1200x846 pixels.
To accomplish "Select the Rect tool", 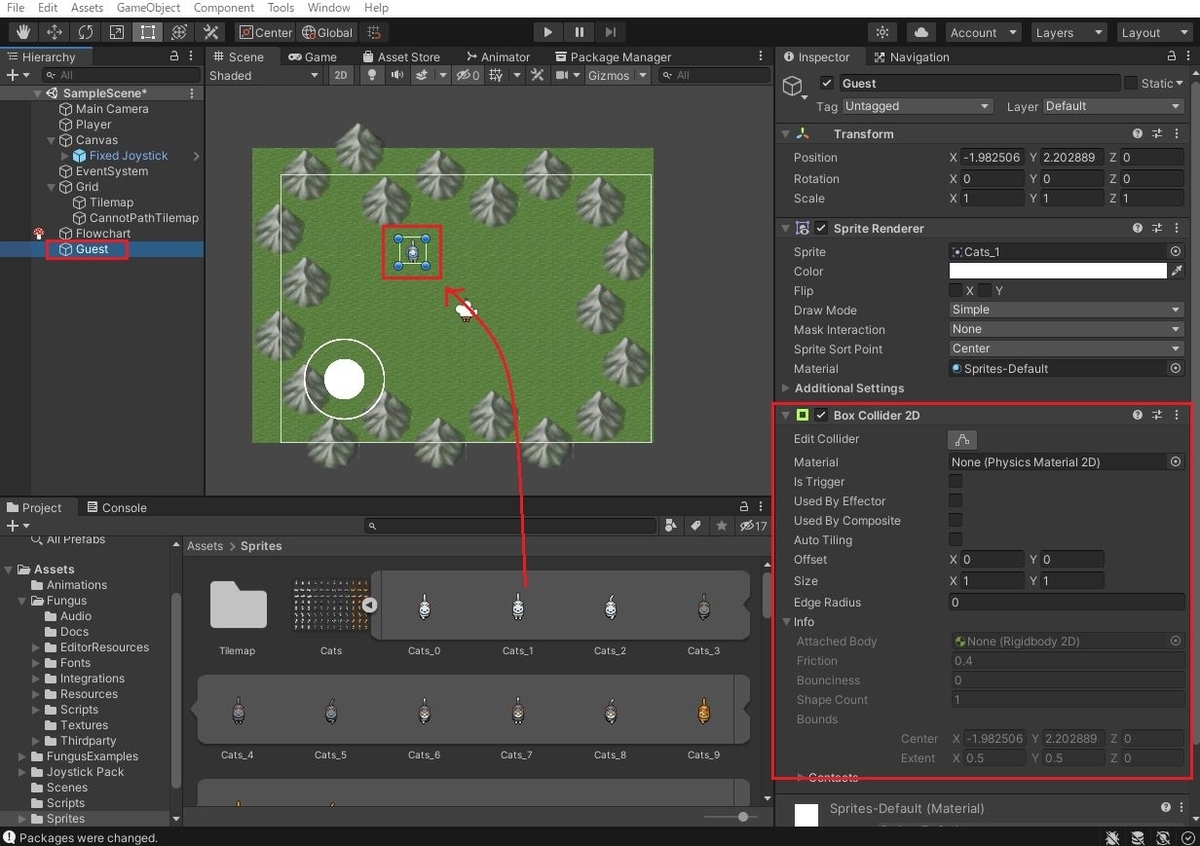I will [x=147, y=32].
